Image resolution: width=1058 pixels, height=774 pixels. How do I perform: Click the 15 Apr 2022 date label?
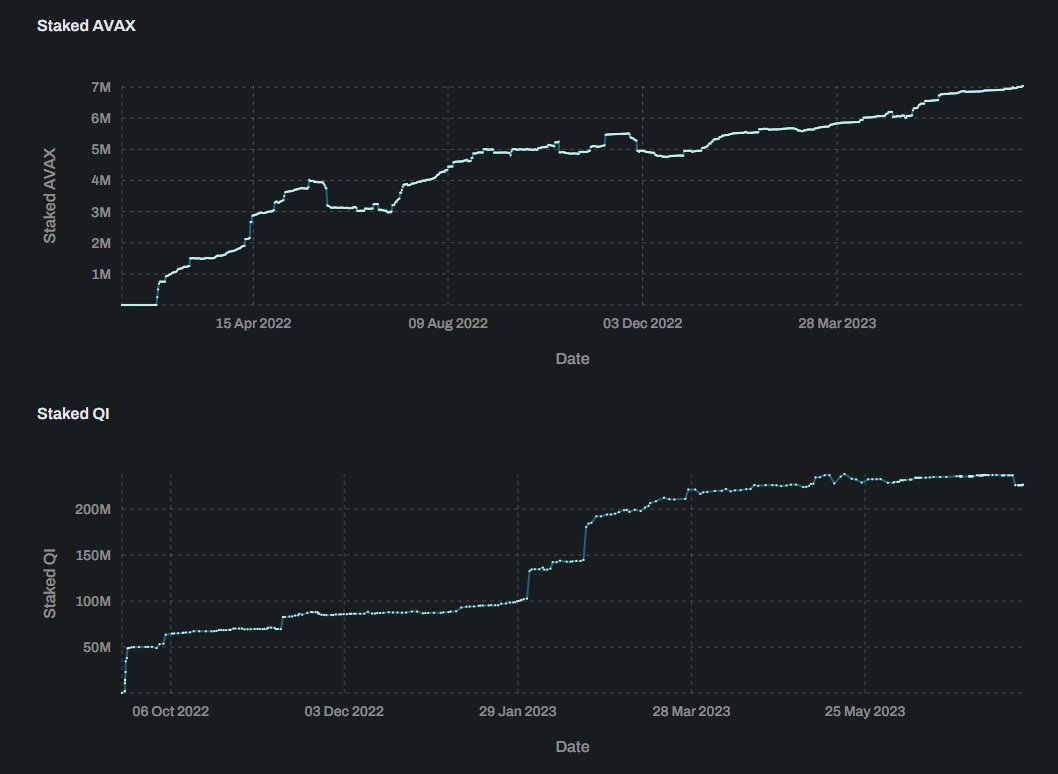click(253, 323)
